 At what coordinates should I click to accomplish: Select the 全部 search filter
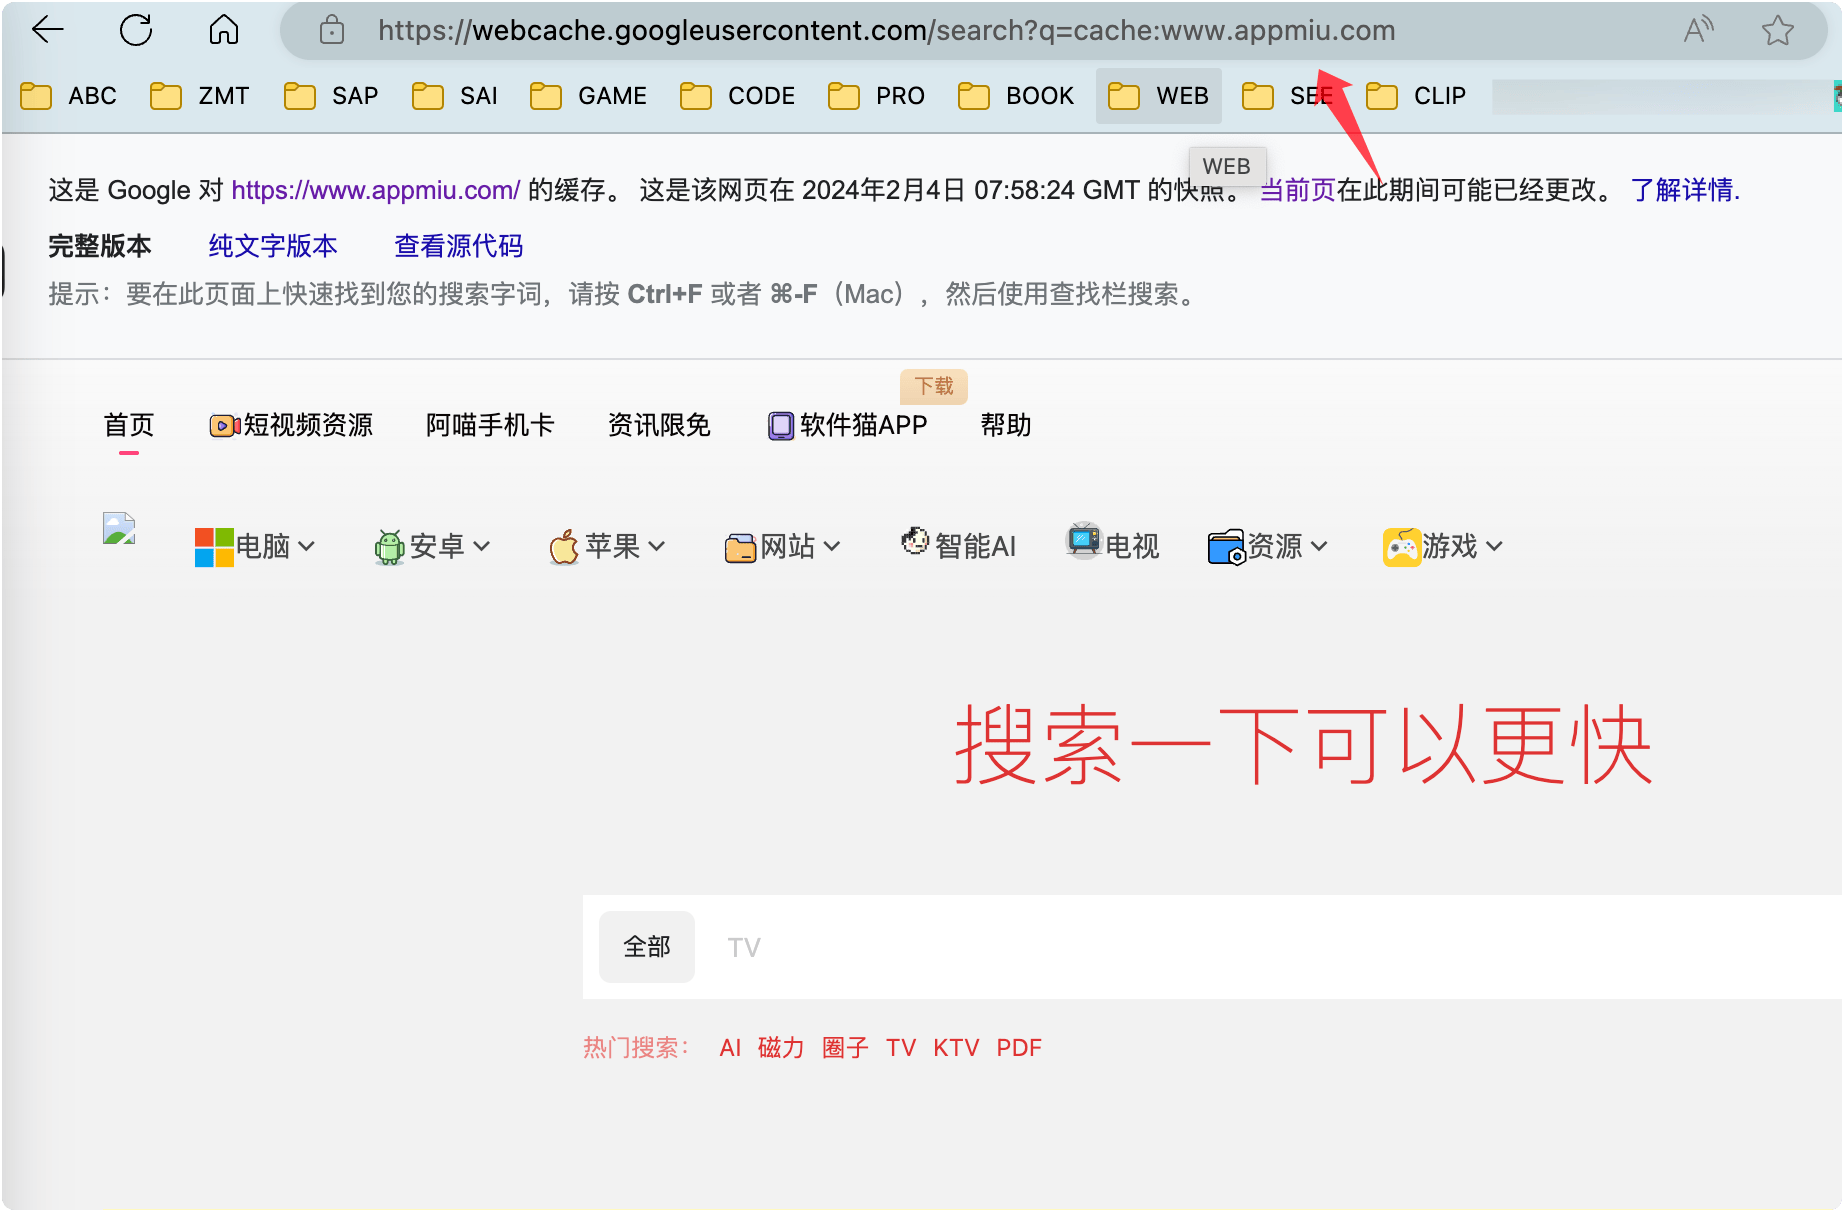[646, 946]
